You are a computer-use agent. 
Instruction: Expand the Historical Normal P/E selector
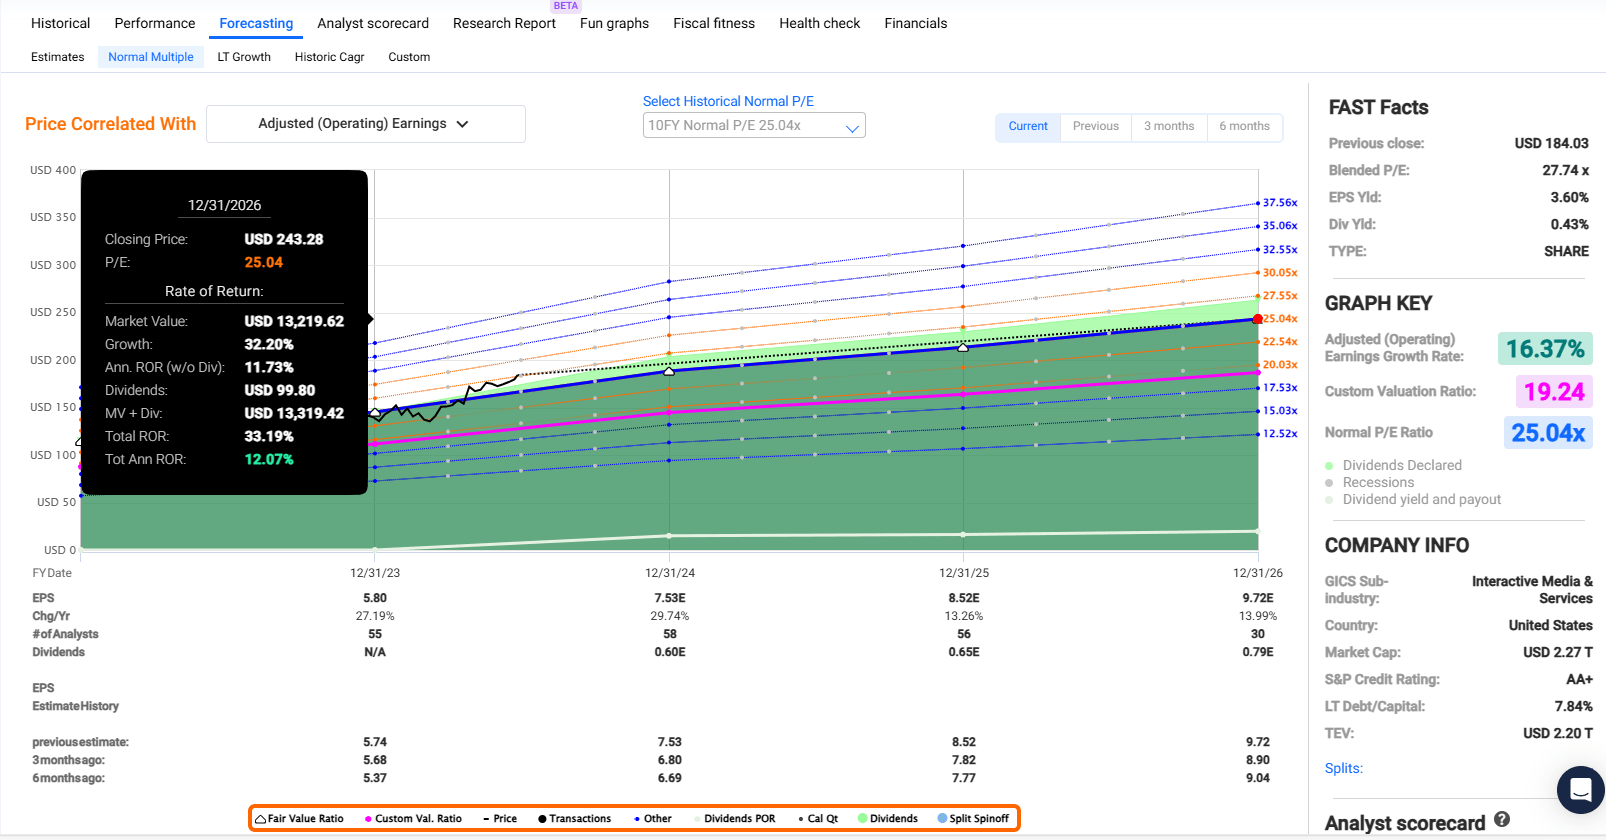tap(753, 126)
